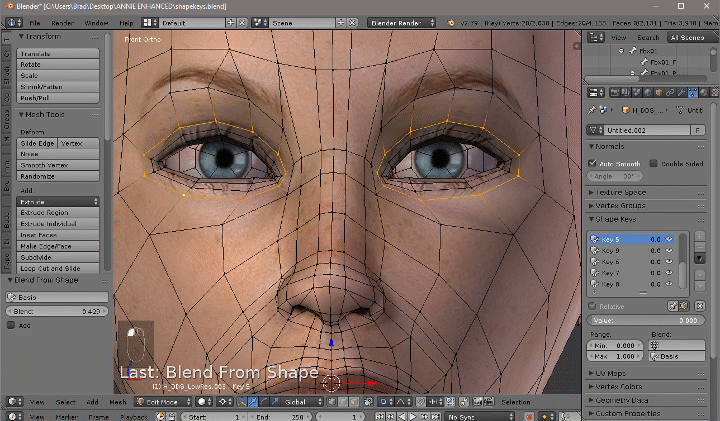Switch outliner to Search menu

pyautogui.click(x=648, y=37)
